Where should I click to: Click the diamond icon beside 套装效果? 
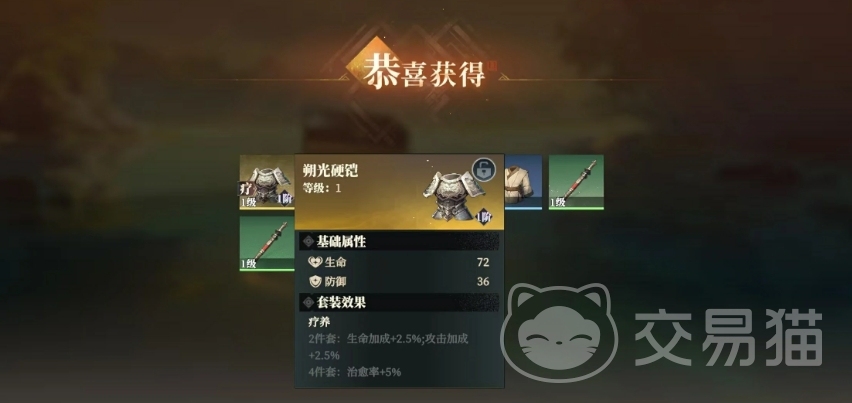[x=309, y=303]
